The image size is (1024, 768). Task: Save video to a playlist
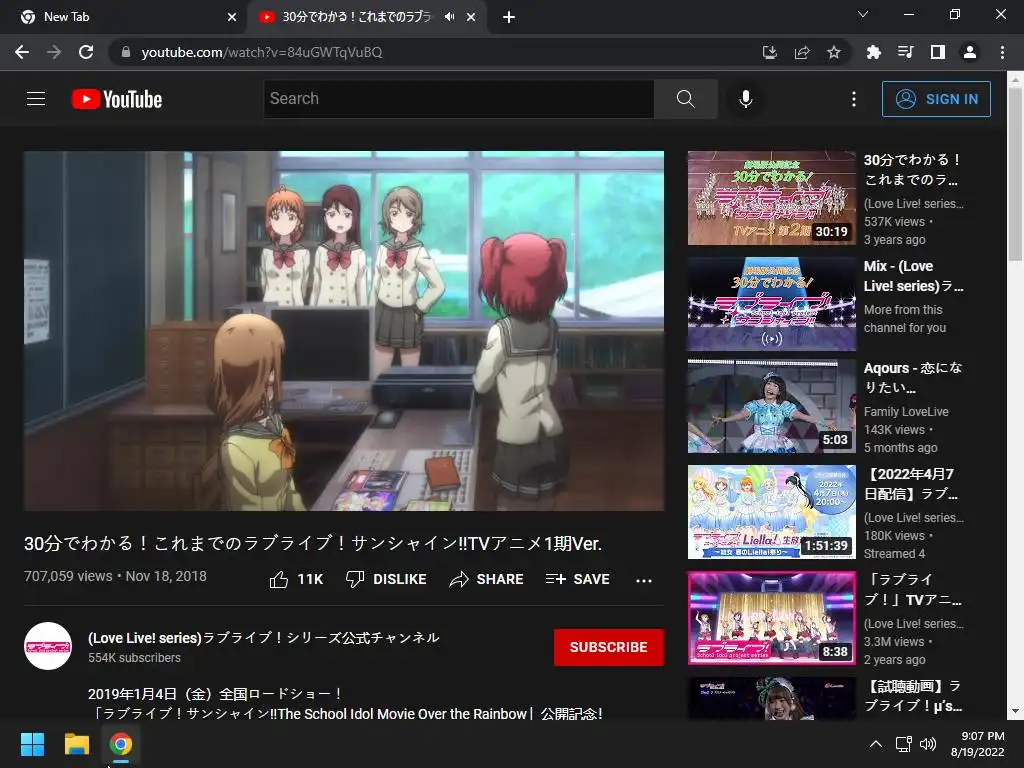pyautogui.click(x=578, y=579)
